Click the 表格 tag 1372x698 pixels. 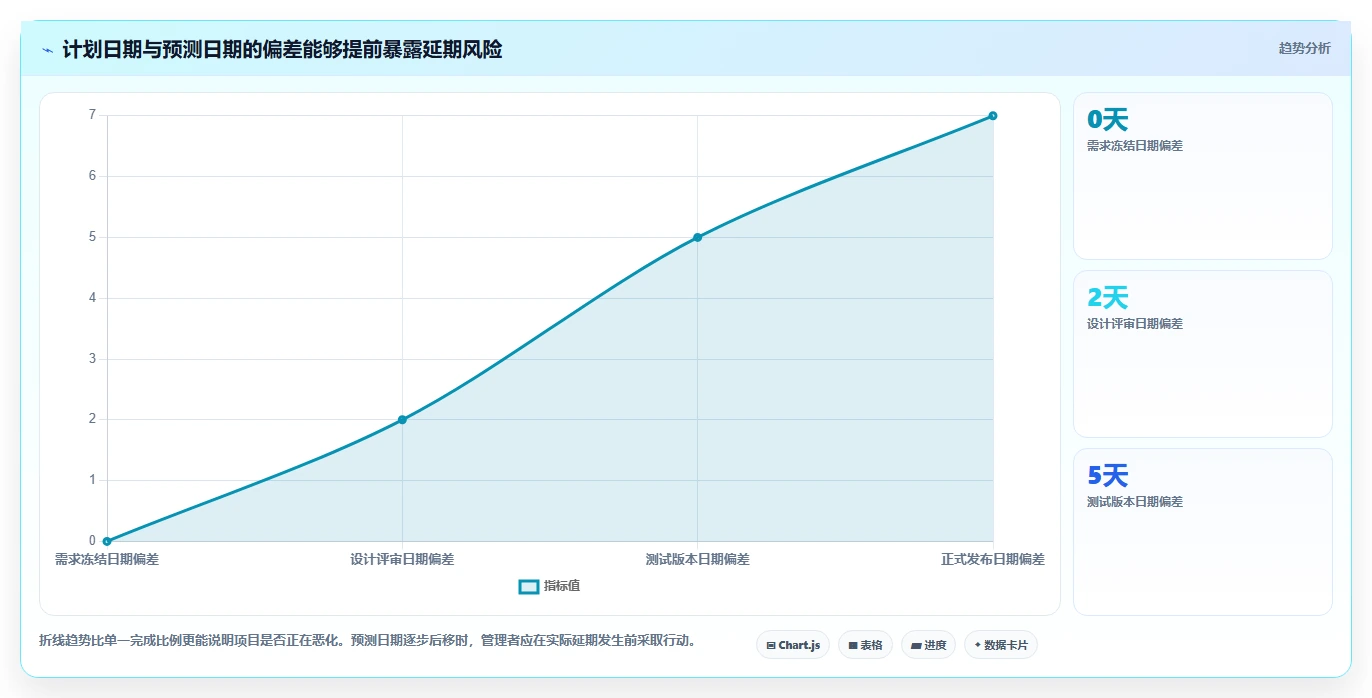point(865,645)
